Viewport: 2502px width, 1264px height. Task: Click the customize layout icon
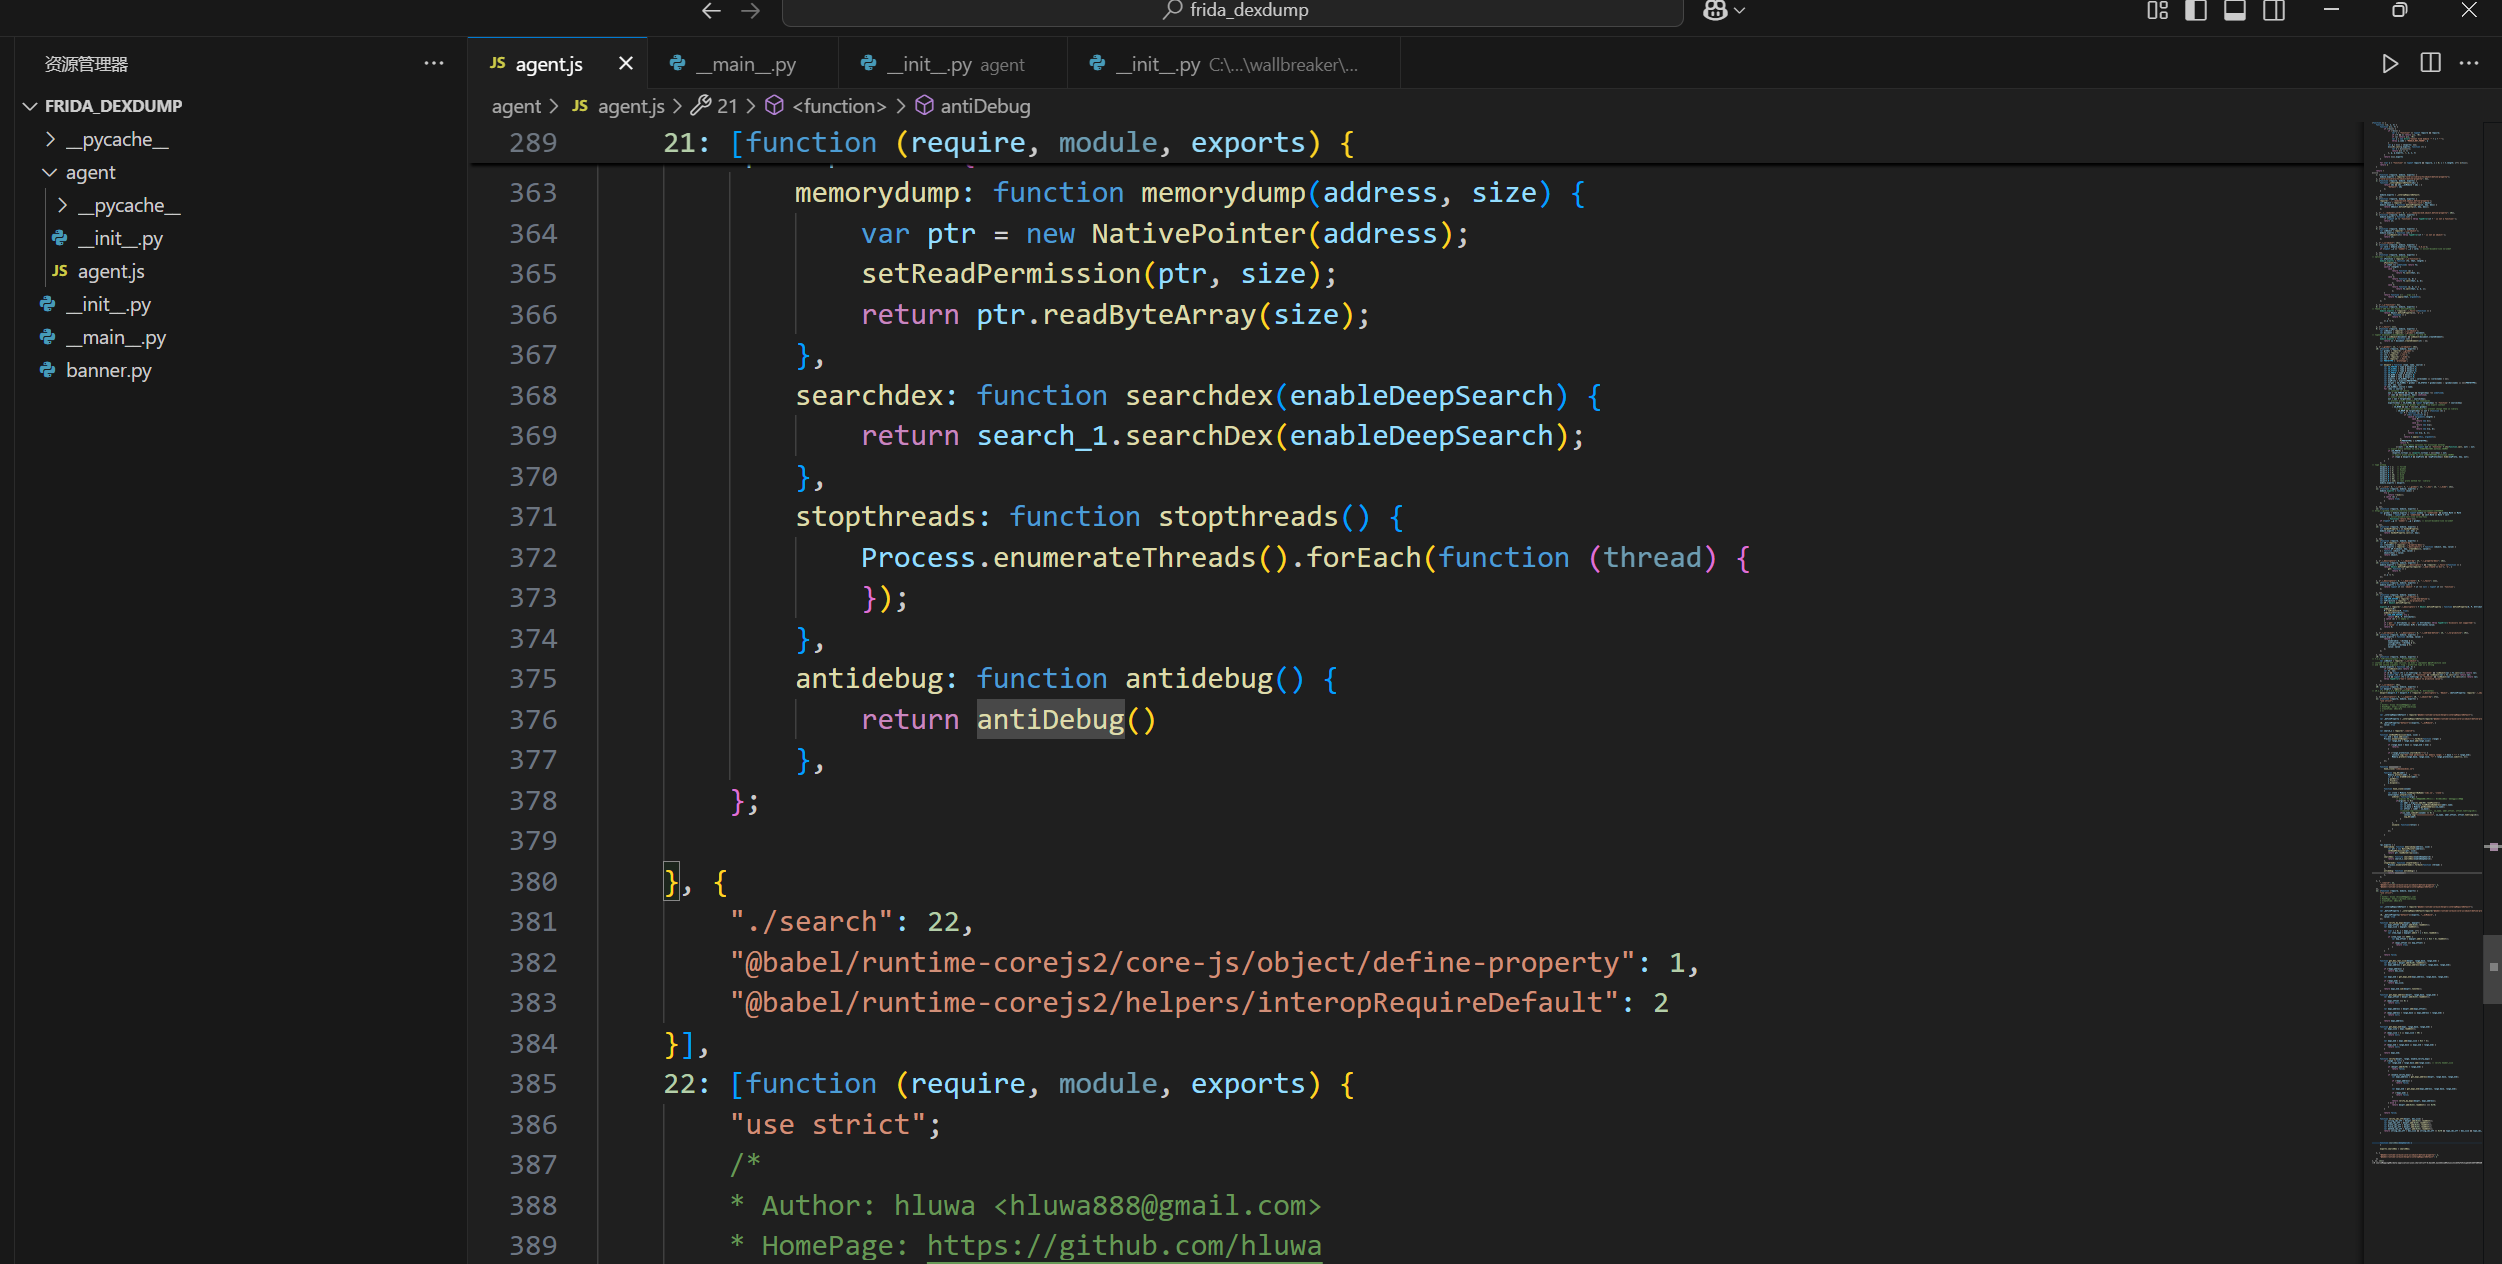click(2157, 11)
